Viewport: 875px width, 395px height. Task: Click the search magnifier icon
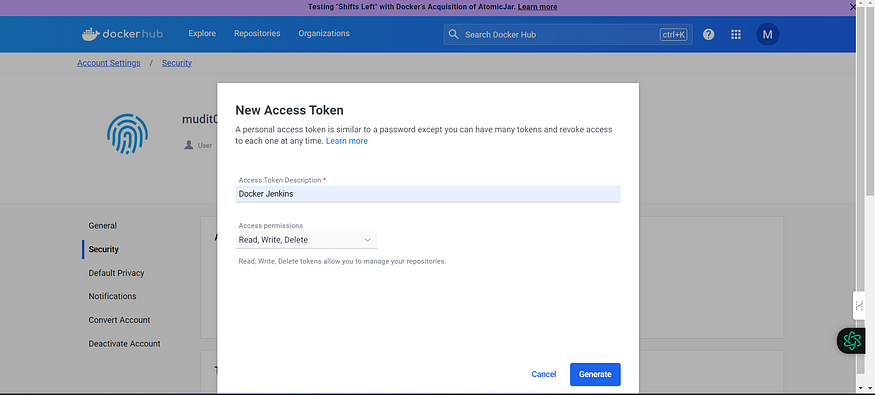(453, 34)
